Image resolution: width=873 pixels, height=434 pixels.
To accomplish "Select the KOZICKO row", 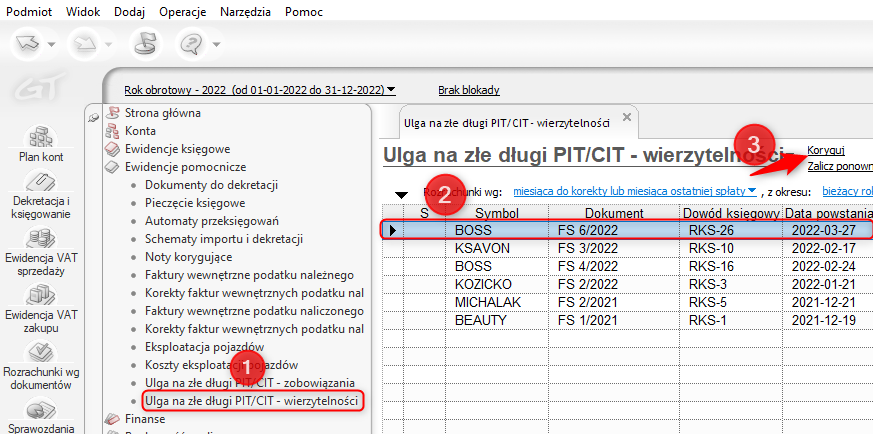I will point(626,284).
